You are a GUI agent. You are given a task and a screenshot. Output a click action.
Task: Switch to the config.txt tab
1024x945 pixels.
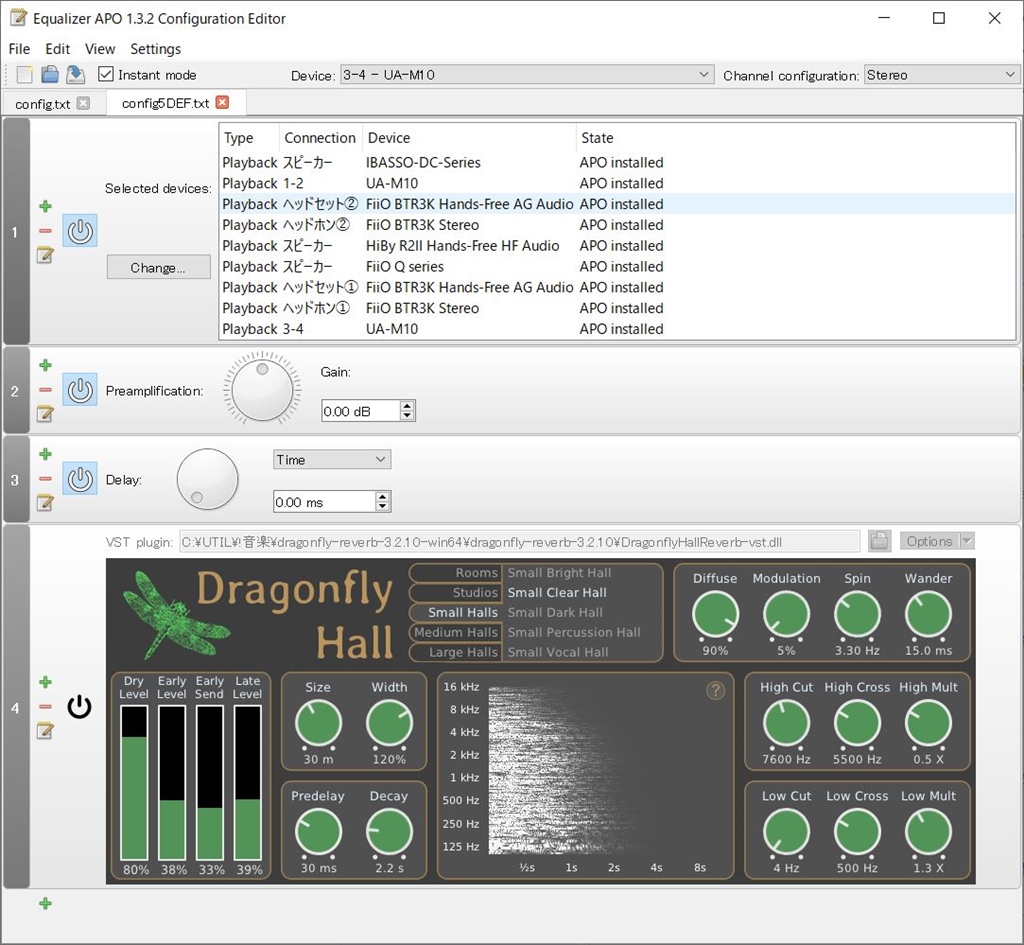tap(42, 104)
